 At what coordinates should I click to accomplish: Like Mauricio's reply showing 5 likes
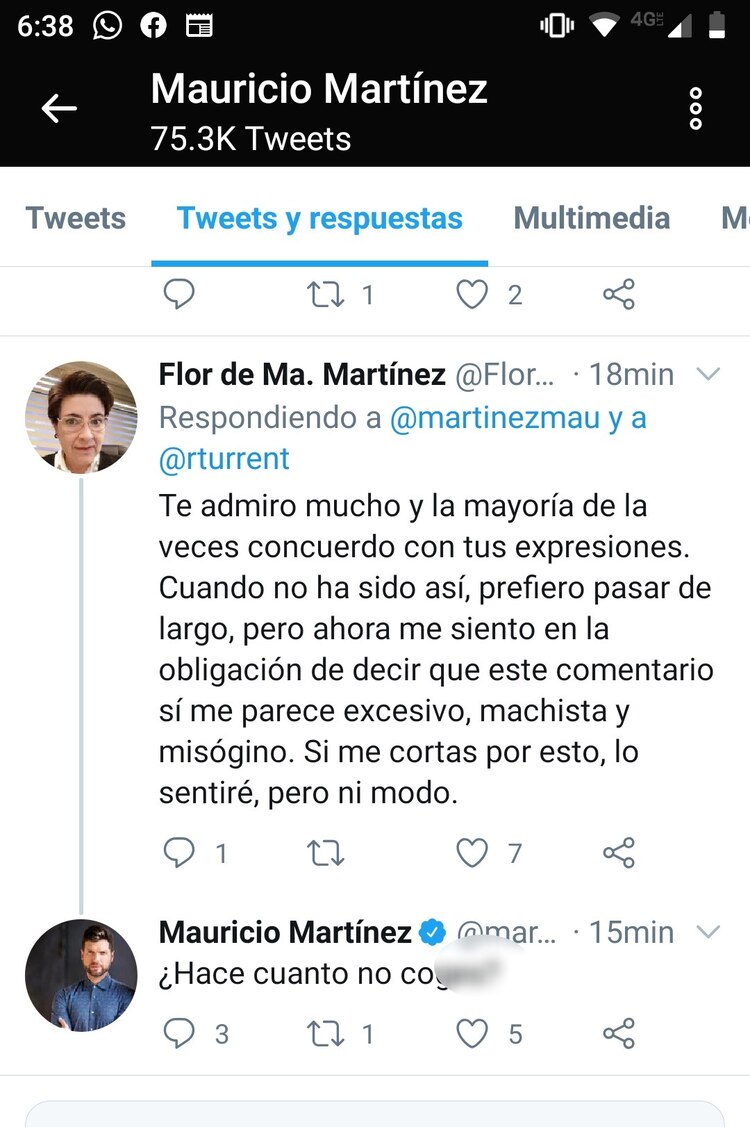point(470,1034)
